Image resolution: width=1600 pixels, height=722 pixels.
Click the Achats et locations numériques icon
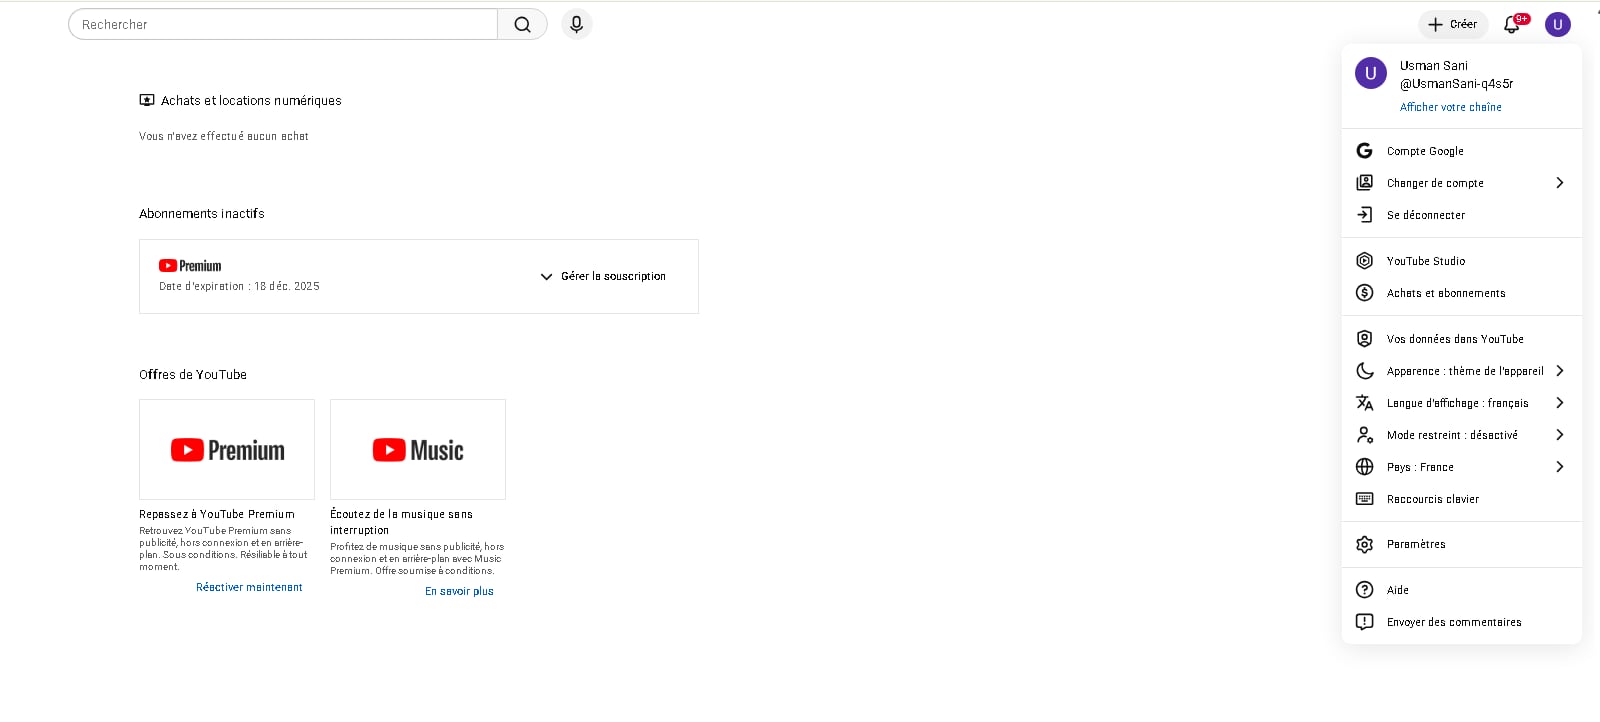(x=147, y=100)
